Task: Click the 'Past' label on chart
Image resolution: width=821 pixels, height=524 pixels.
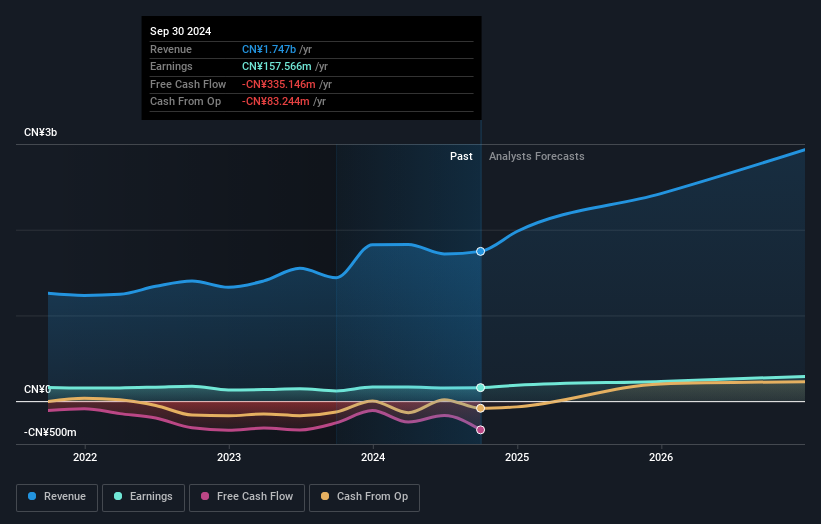Action: [461, 156]
